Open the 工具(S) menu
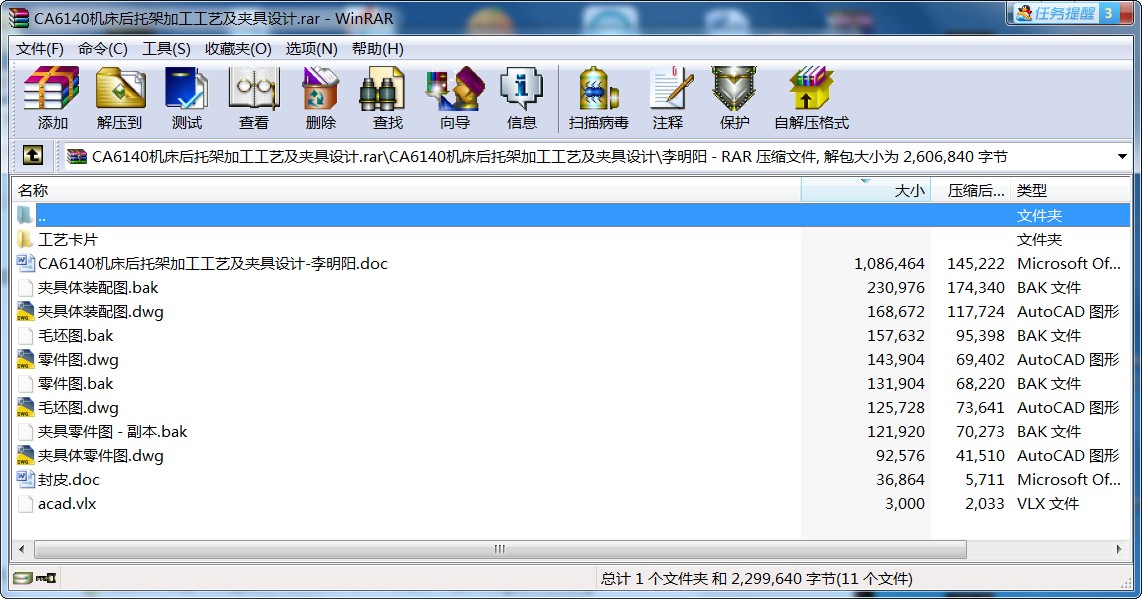Screen dimensions: 1142x599 [x=166, y=49]
